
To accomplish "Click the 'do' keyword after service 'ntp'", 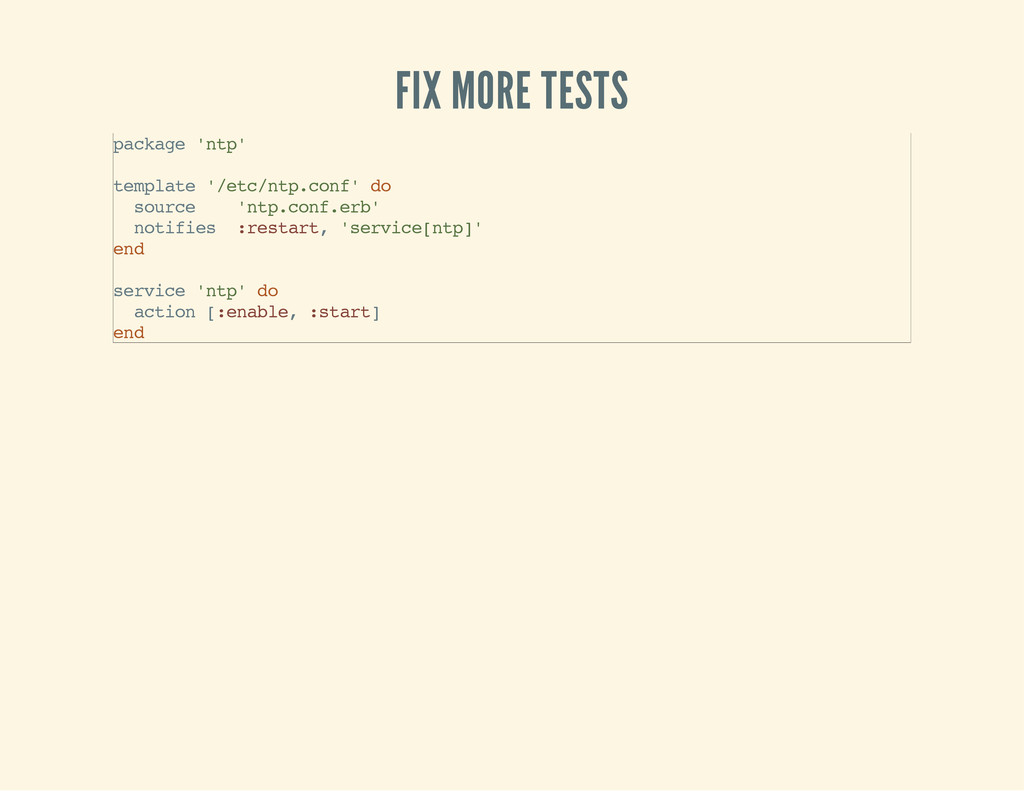I will tap(267, 291).
